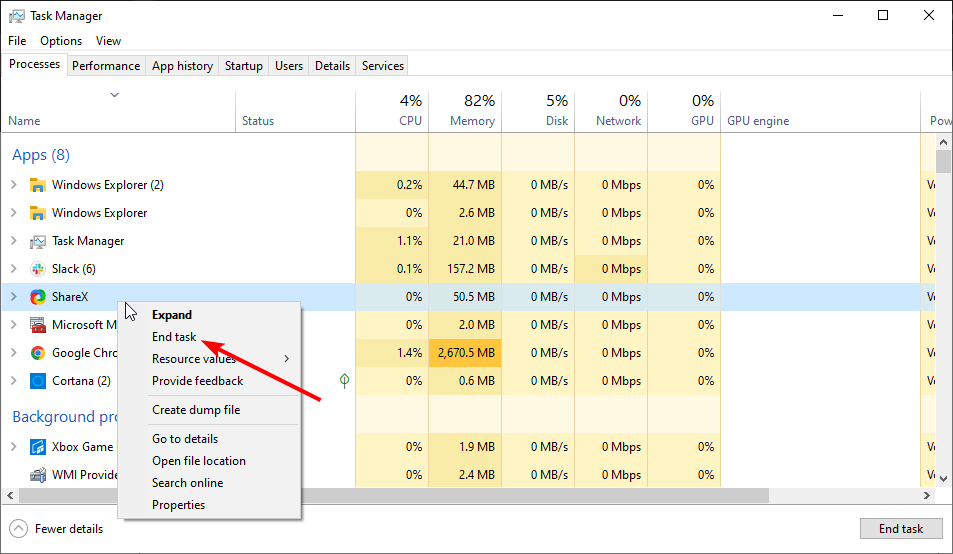Screen dimensions: 953x554
Task: Click the Task Manager process icon
Action: click(38, 241)
